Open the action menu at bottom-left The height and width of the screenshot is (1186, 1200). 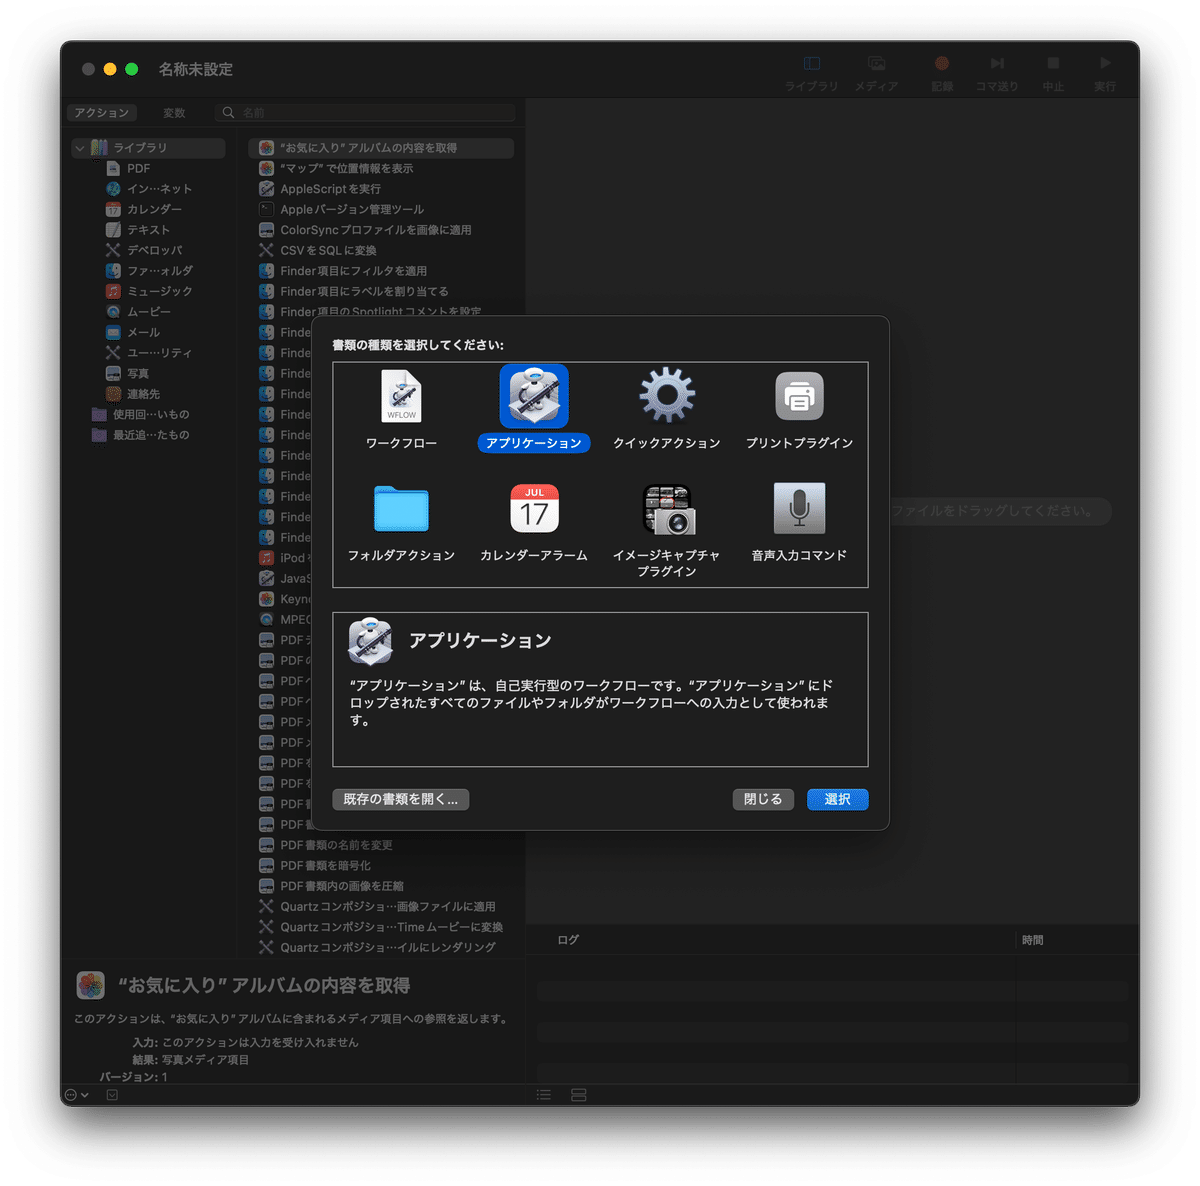click(x=77, y=1095)
